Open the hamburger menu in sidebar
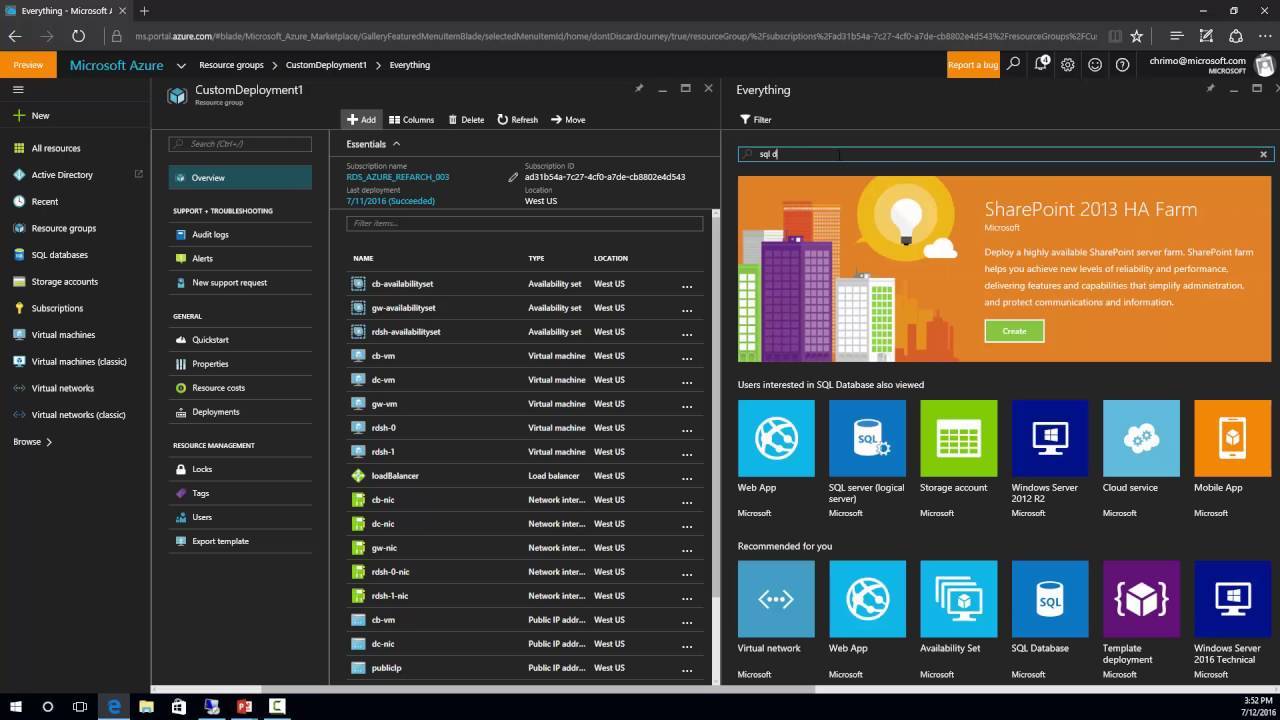This screenshot has height=720, width=1280. [x=18, y=90]
